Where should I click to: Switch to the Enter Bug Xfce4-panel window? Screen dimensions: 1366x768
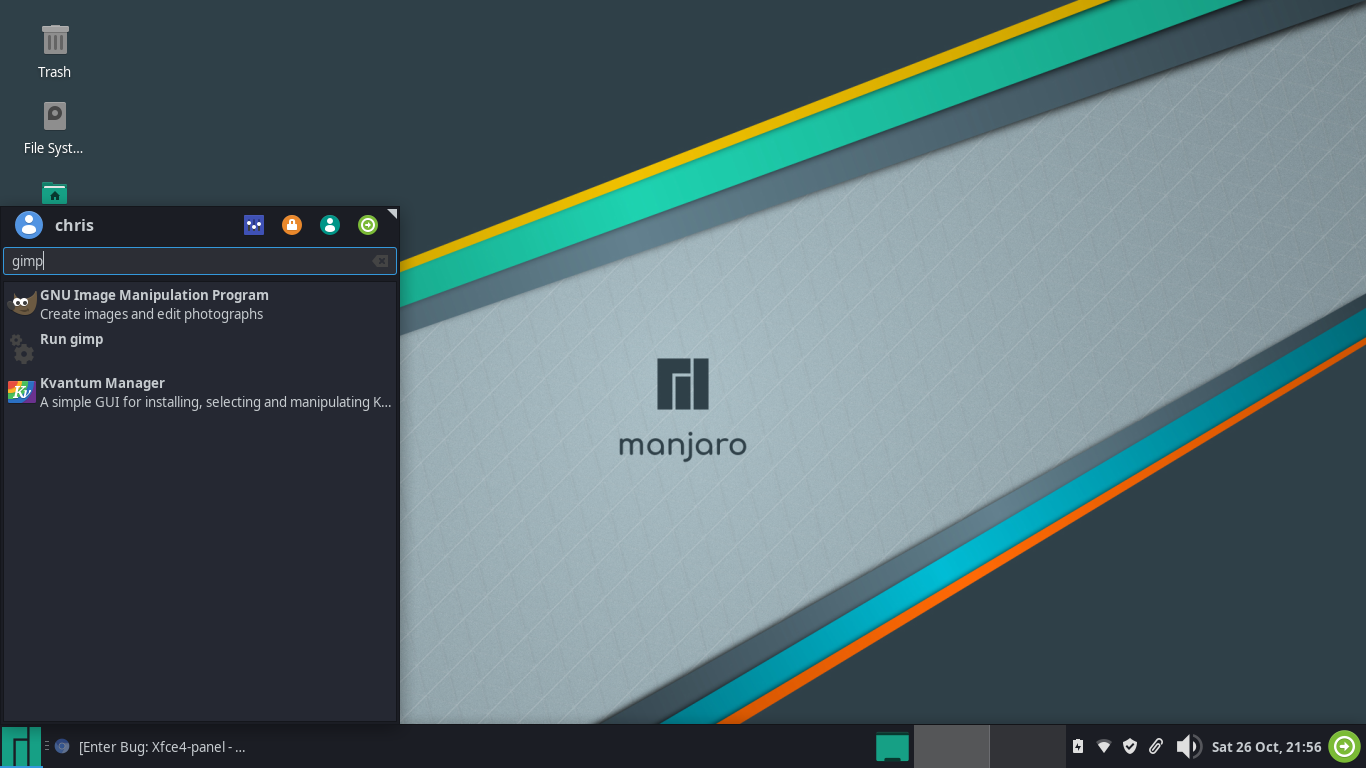pos(160,746)
